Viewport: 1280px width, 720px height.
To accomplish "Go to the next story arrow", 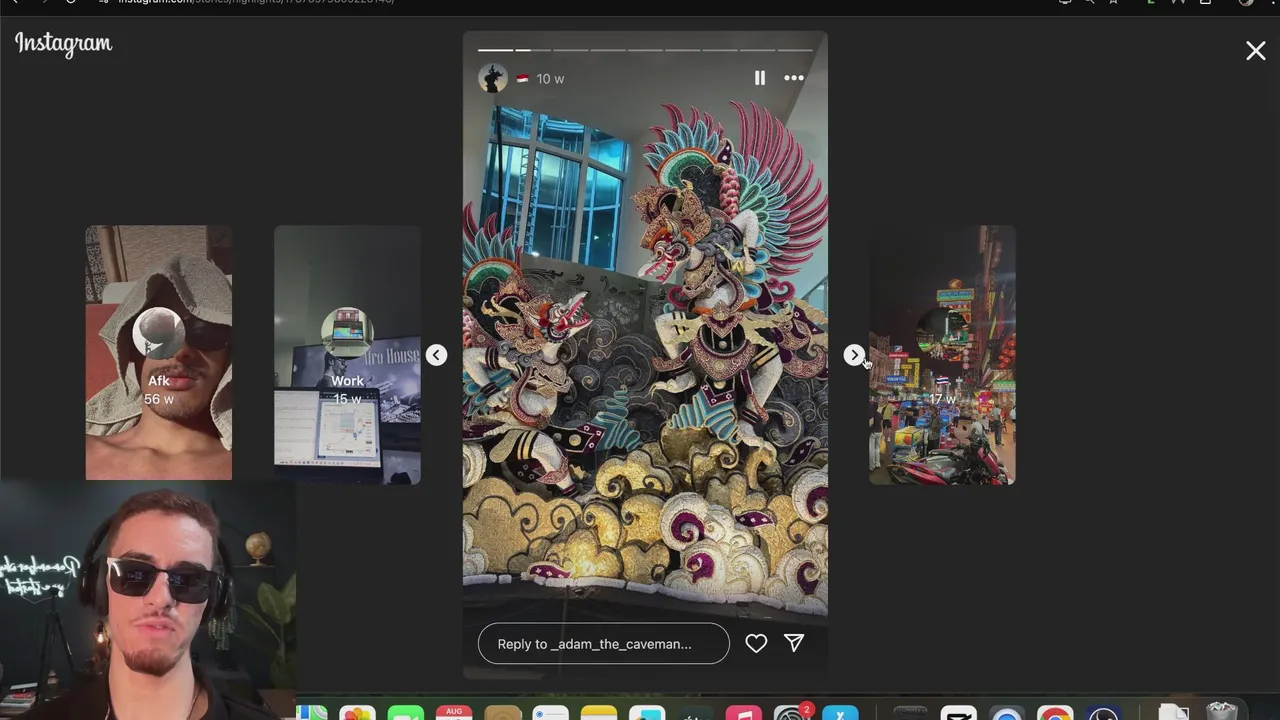I will tap(853, 355).
